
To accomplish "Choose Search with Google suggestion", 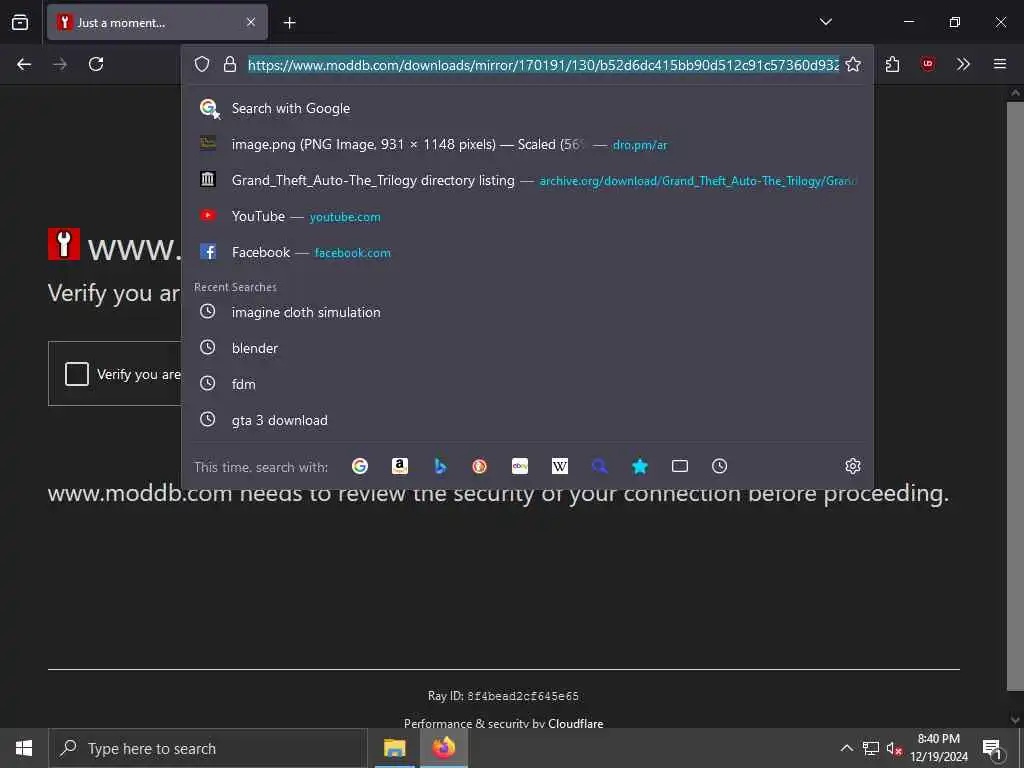I will point(527,108).
